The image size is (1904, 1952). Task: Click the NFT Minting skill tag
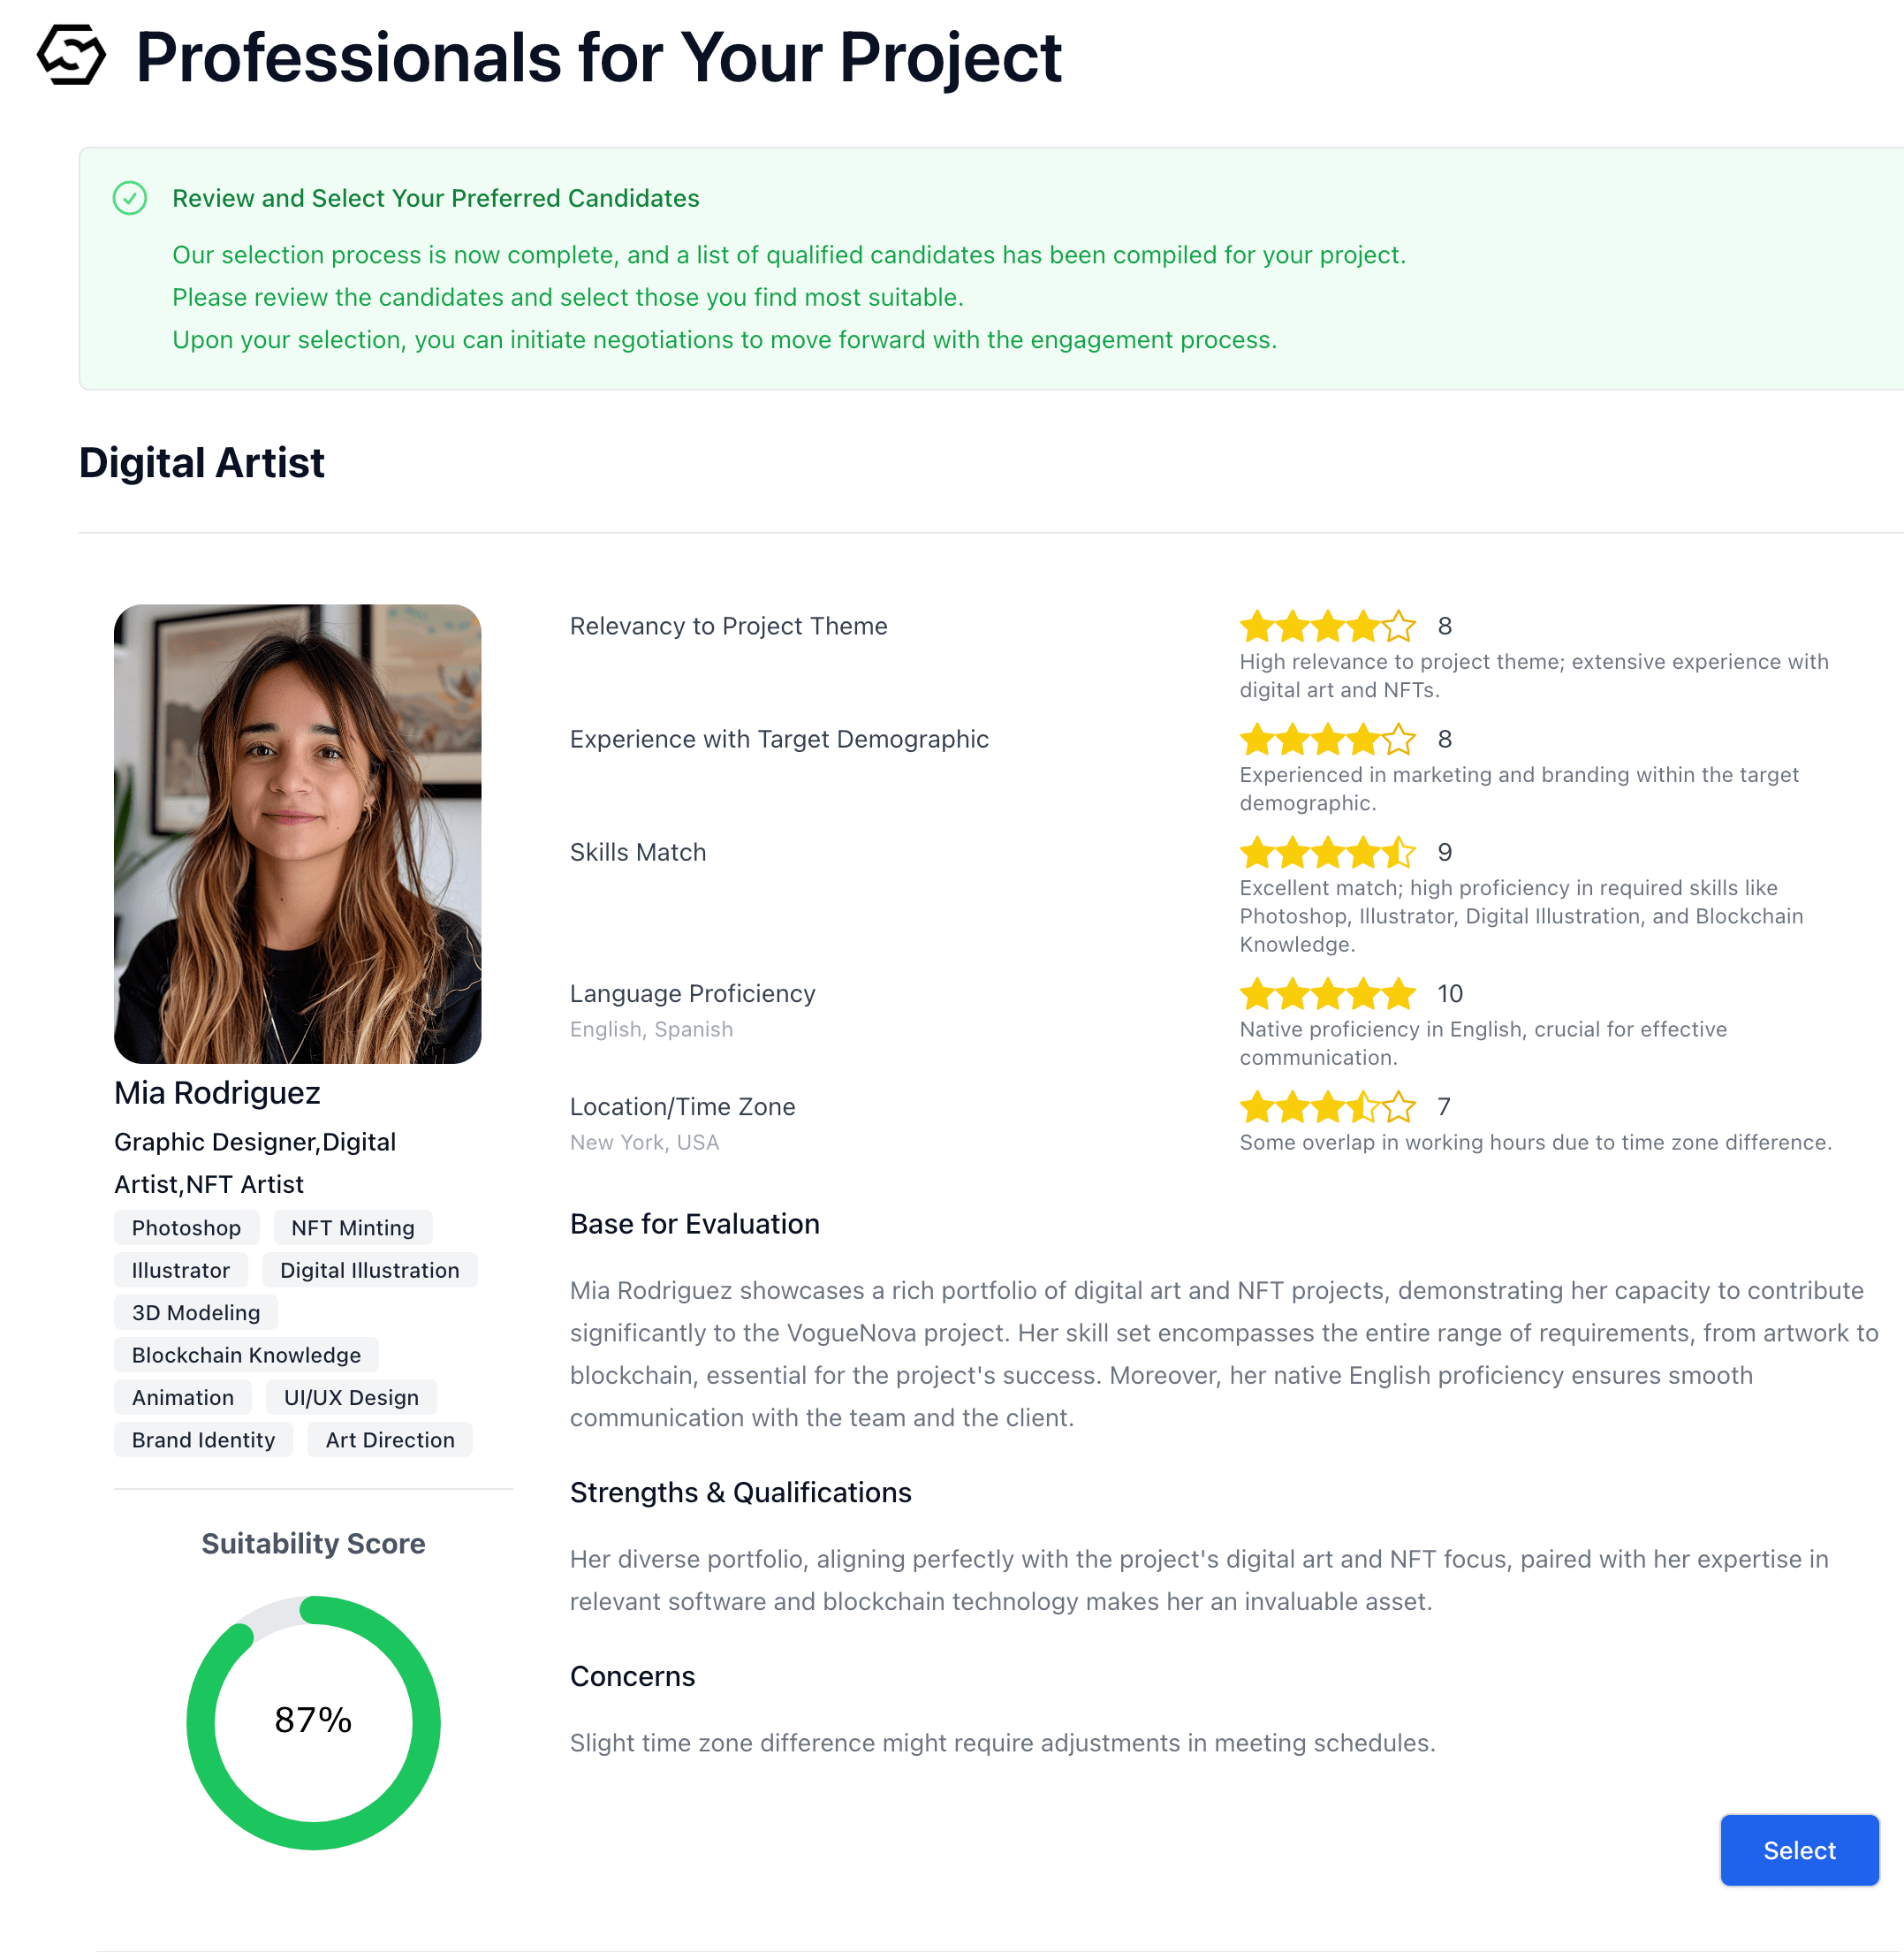352,1227
